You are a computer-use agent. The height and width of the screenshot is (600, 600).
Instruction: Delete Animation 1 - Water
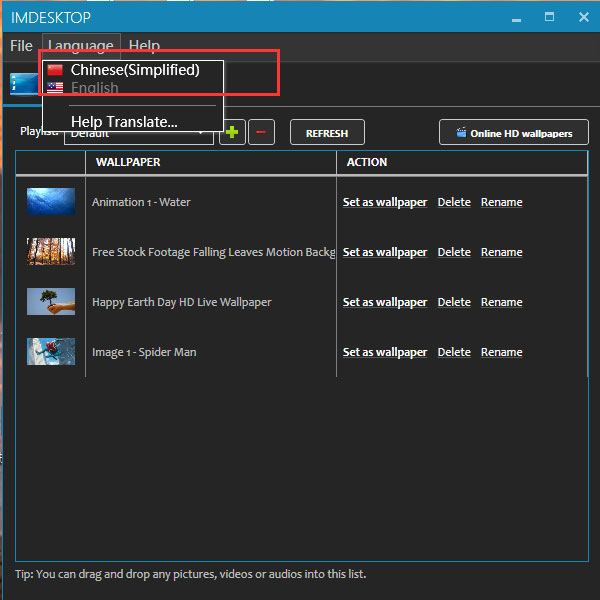coord(454,202)
